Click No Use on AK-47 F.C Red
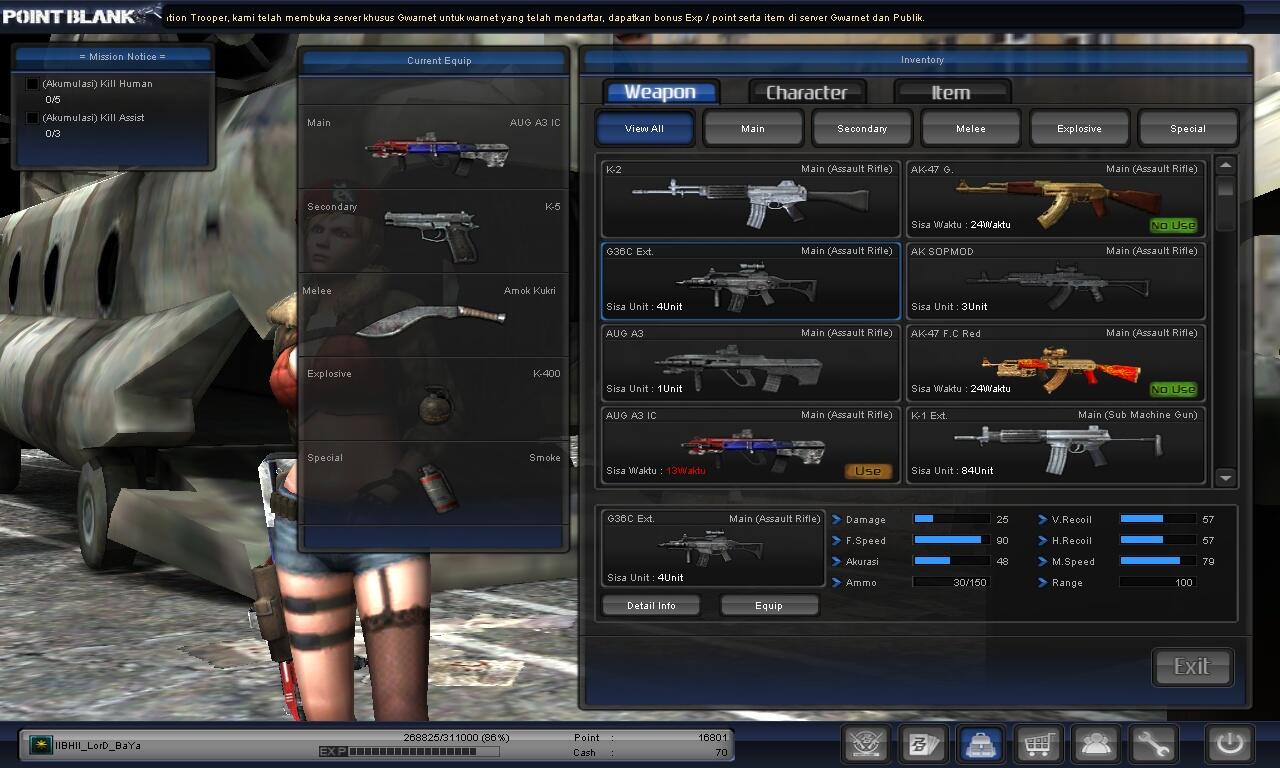Screen dimensions: 1280x768 tap(1173, 389)
